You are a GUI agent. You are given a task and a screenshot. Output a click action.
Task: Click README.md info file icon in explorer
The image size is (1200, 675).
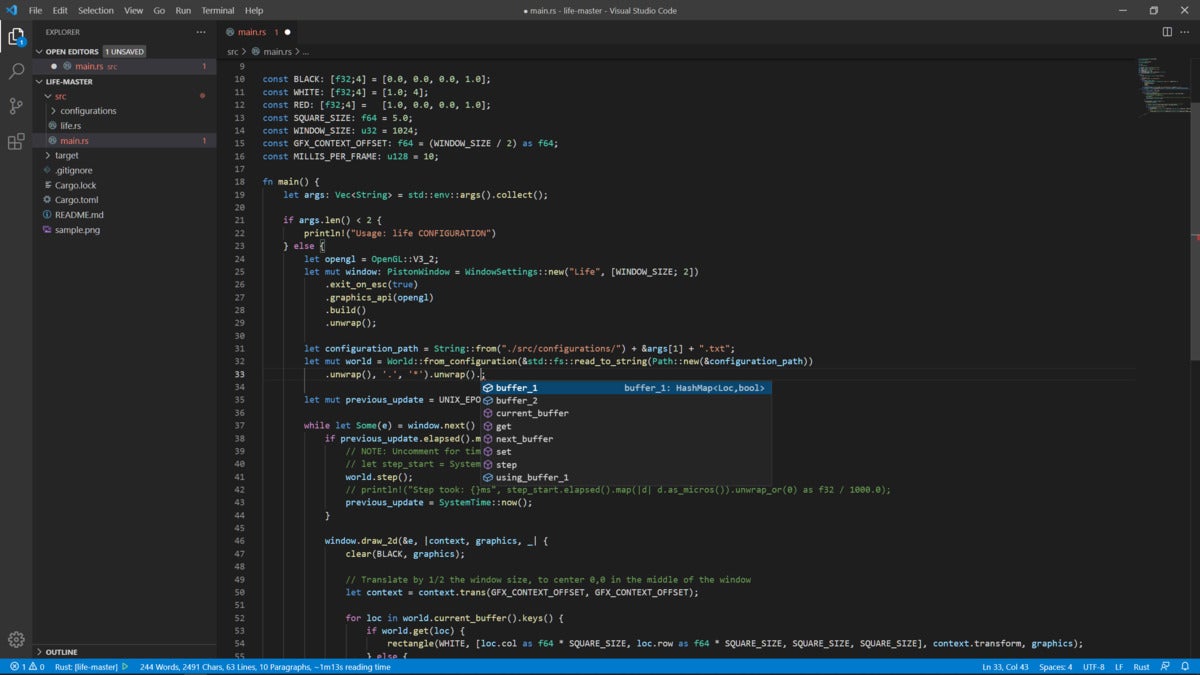coord(47,215)
